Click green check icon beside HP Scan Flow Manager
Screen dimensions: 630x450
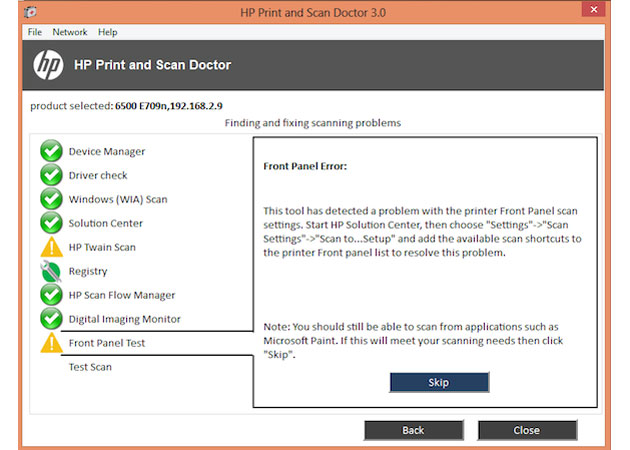tap(51, 296)
